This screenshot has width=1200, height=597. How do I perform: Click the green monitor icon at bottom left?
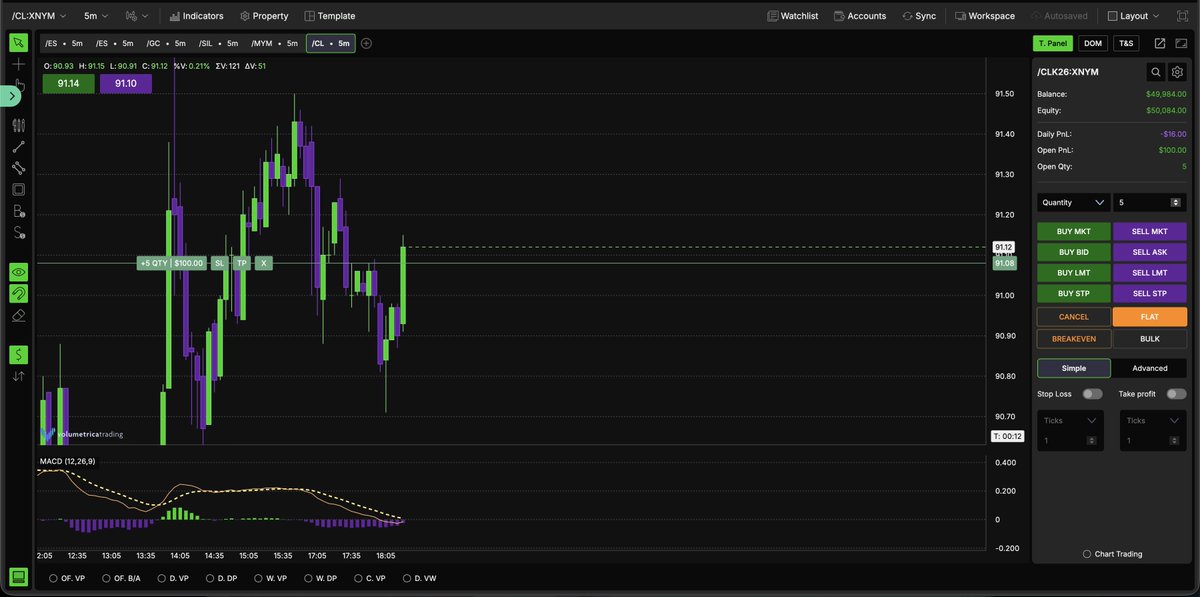(x=18, y=577)
